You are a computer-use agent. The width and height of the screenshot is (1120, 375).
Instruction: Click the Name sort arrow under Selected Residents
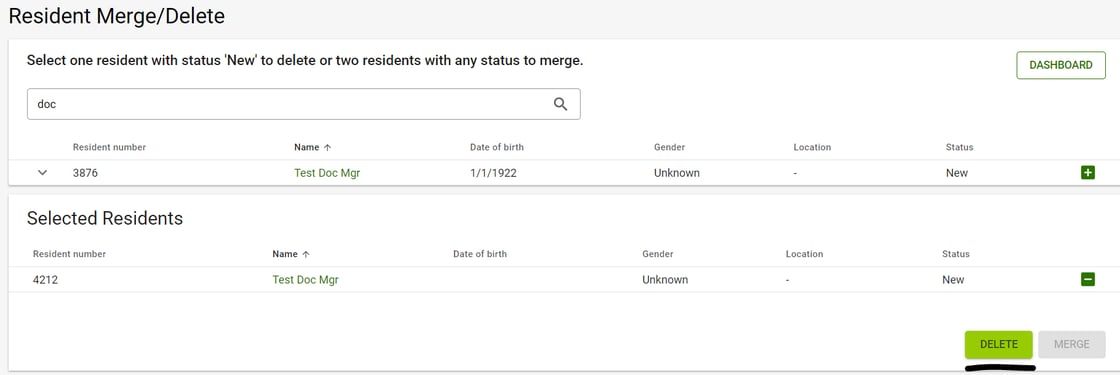pyautogui.click(x=306, y=254)
